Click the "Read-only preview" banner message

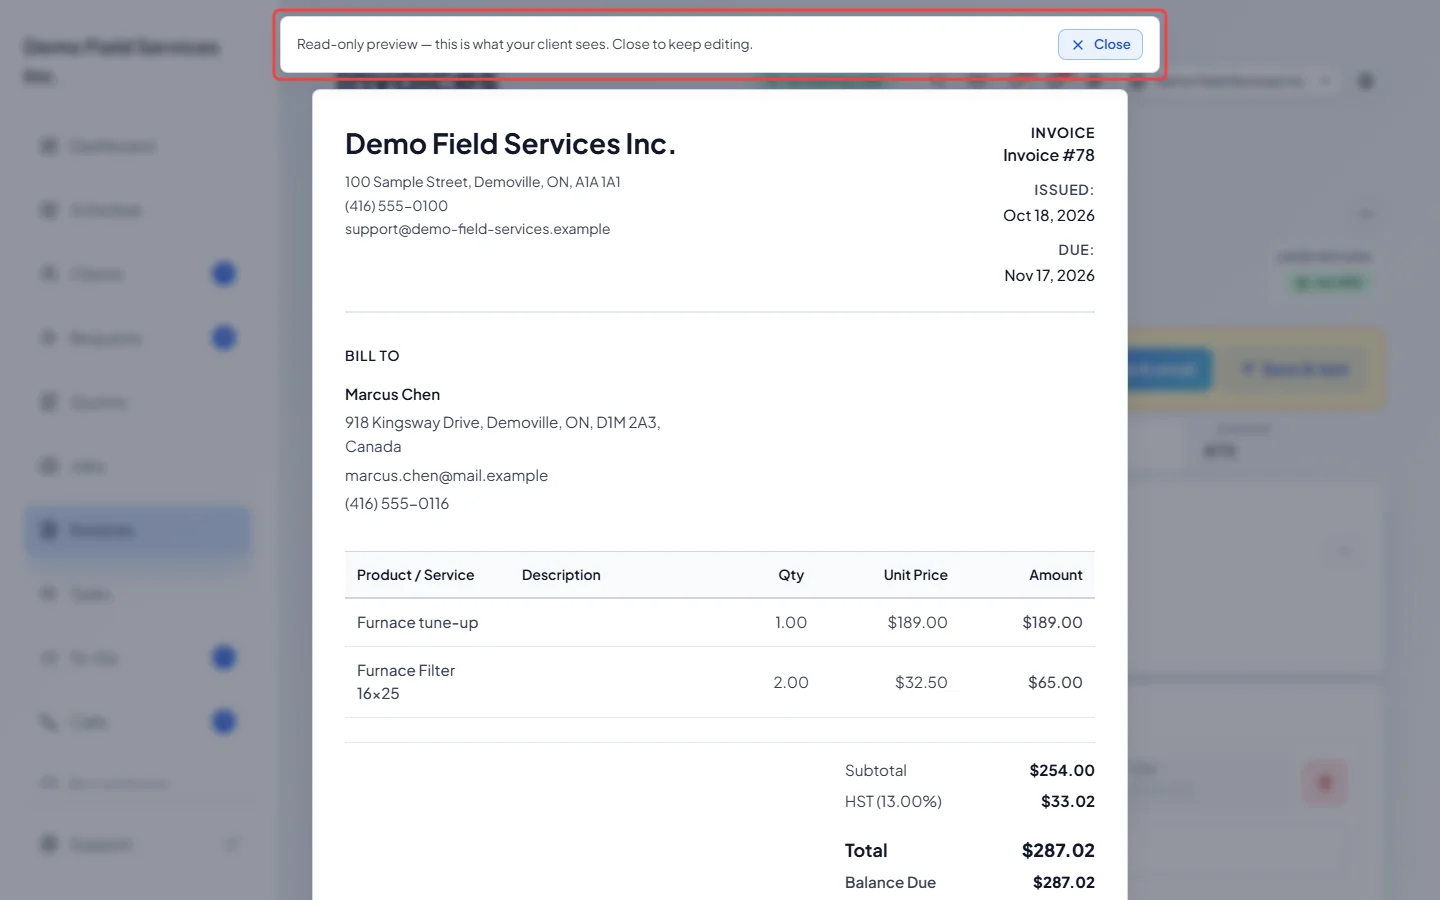tap(525, 44)
